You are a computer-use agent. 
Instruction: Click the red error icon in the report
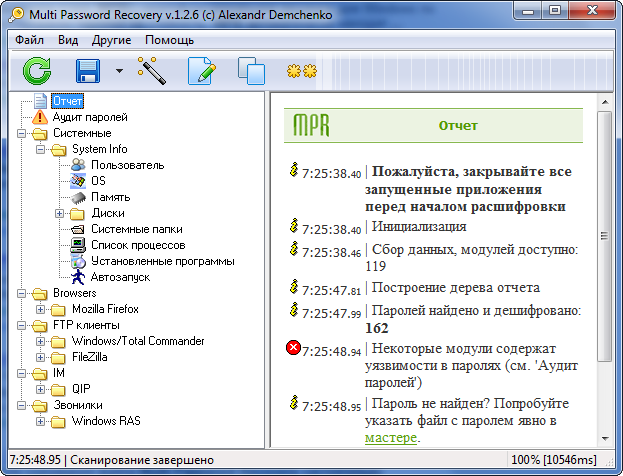tap(293, 348)
